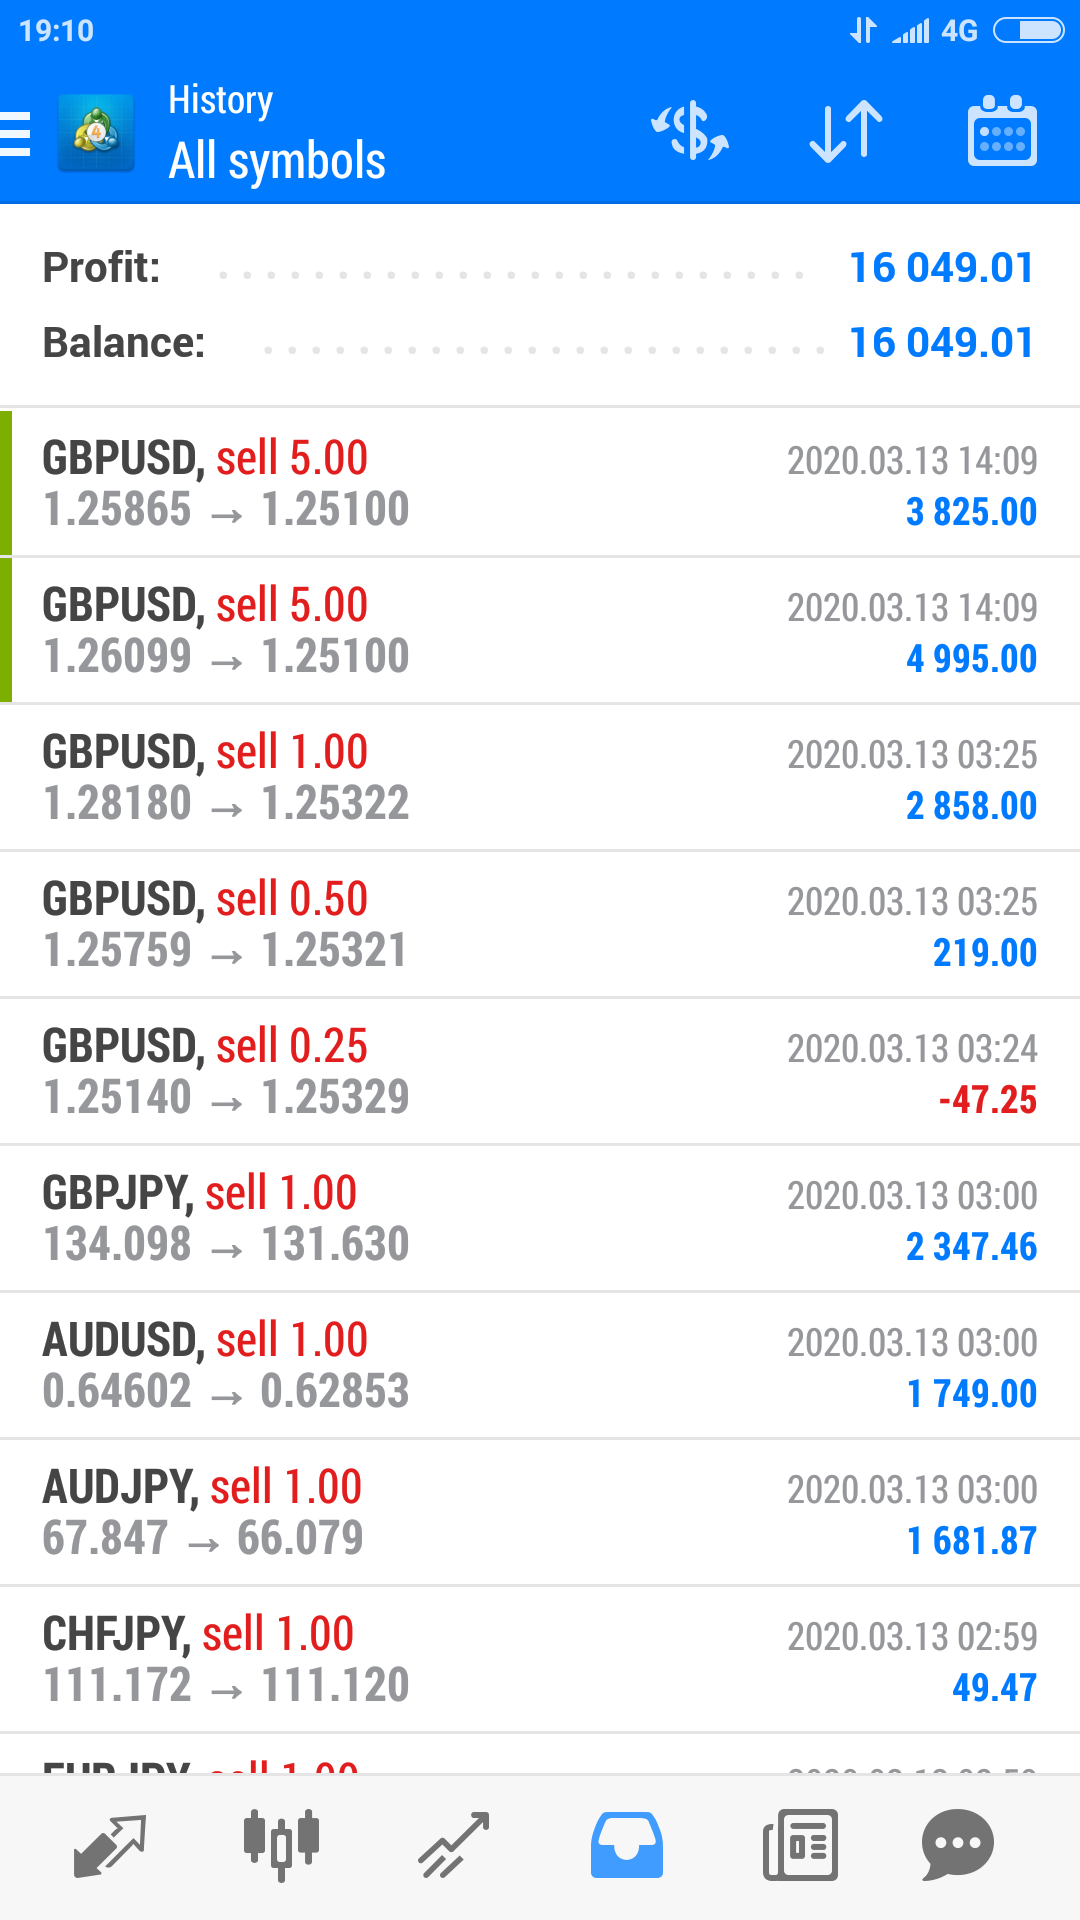
Task: Switch to the Quotes tab
Action: click(x=110, y=1845)
